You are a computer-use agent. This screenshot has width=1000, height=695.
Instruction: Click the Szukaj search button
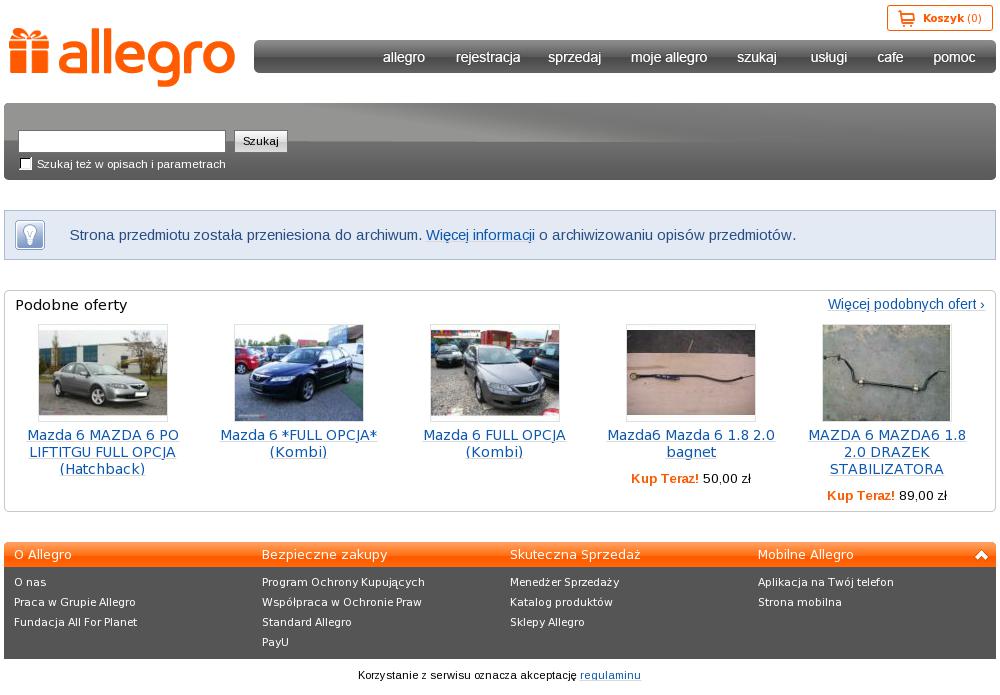tap(261, 141)
